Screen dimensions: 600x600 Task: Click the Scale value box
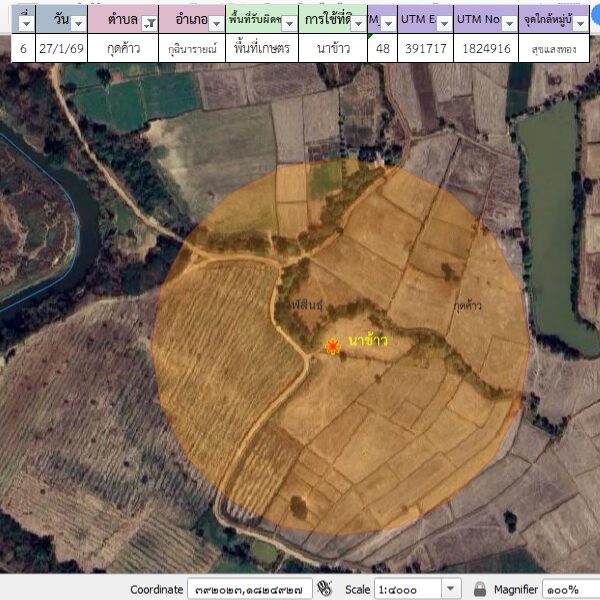tap(406, 589)
